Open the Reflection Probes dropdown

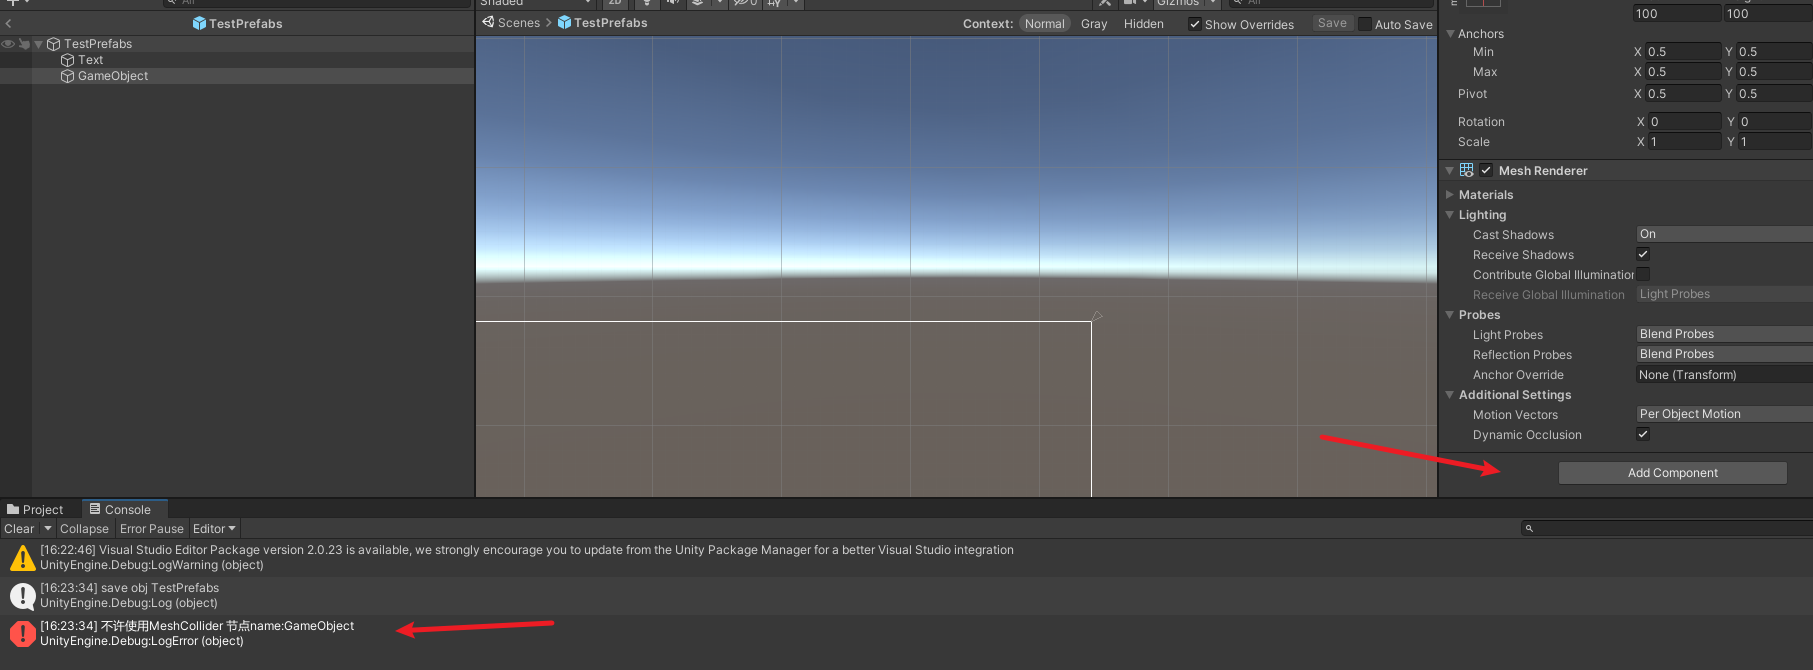pyautogui.click(x=1724, y=354)
